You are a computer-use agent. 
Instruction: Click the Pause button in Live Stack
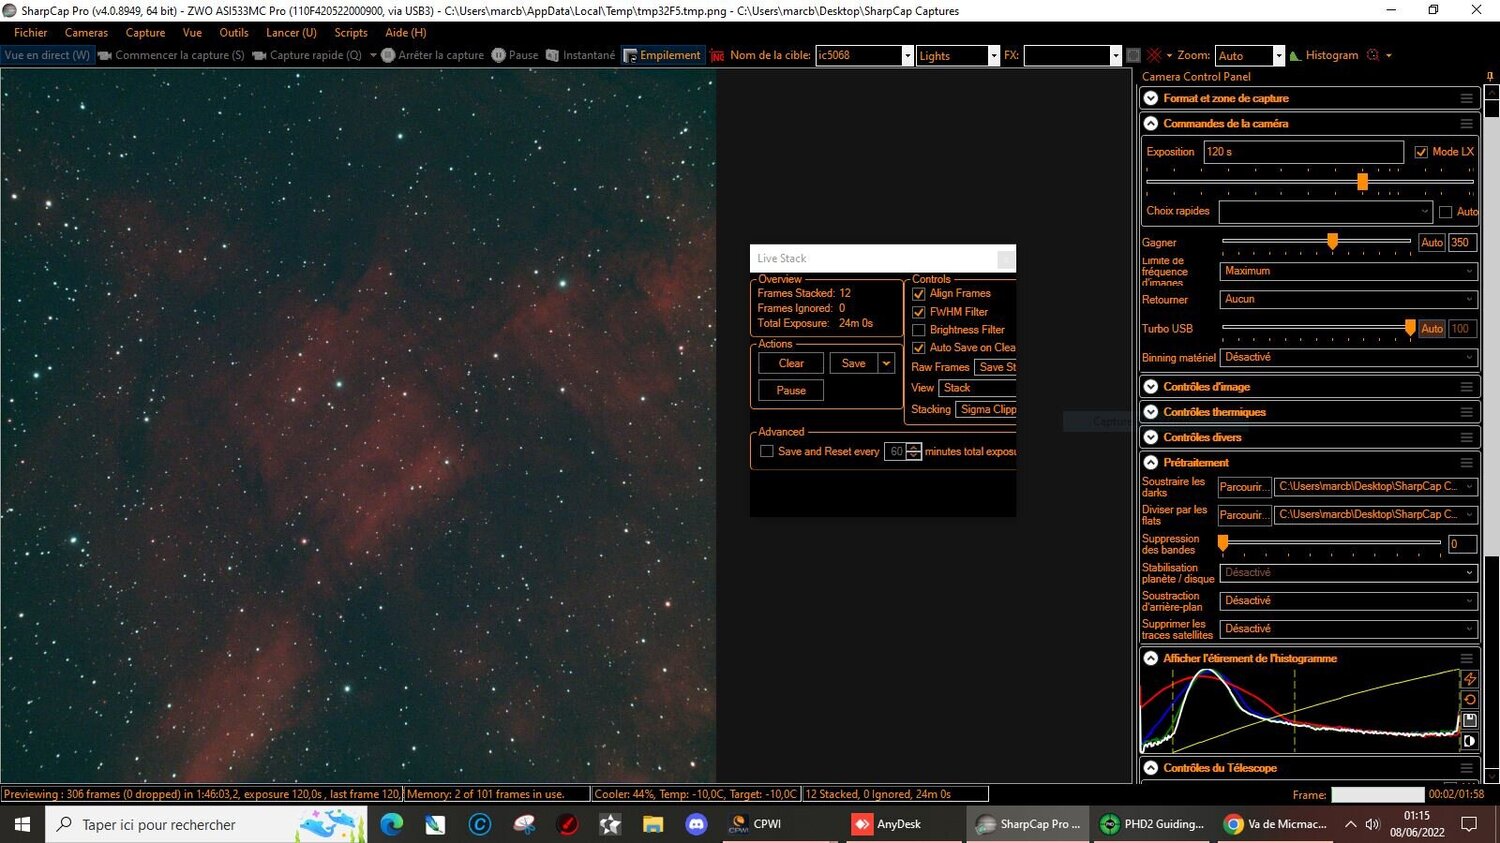pos(791,391)
